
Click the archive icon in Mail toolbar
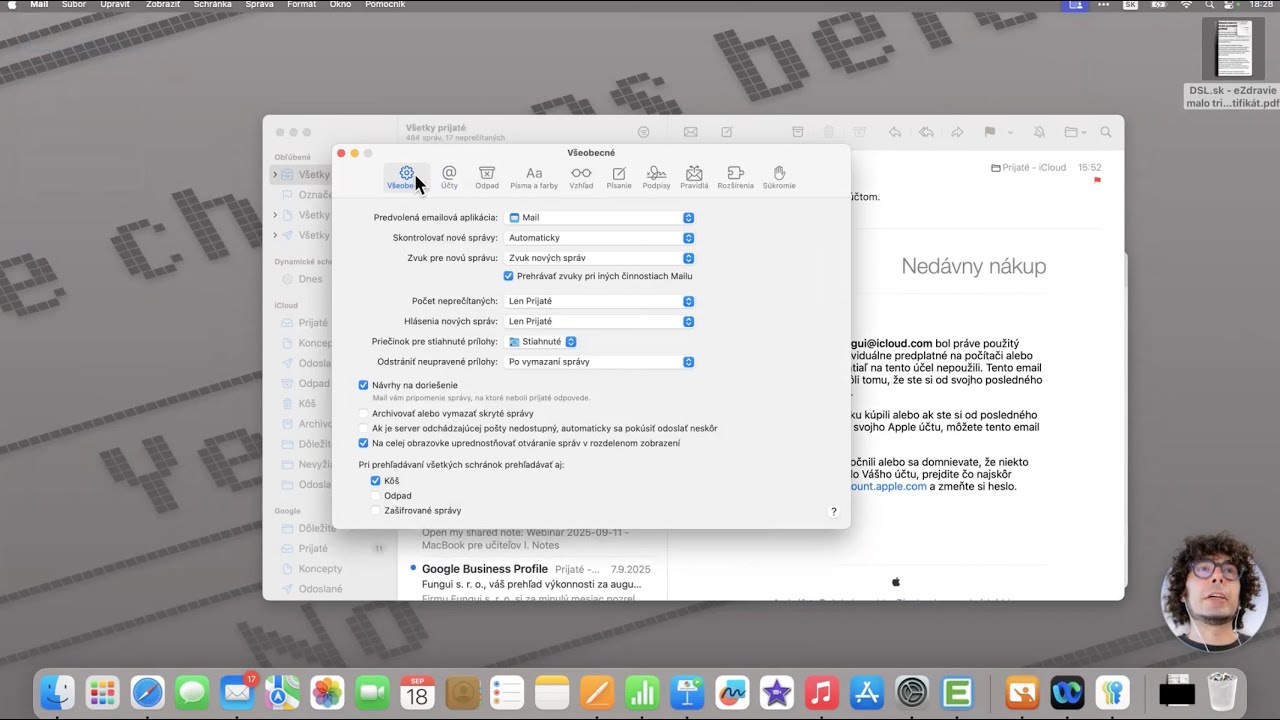(x=797, y=132)
